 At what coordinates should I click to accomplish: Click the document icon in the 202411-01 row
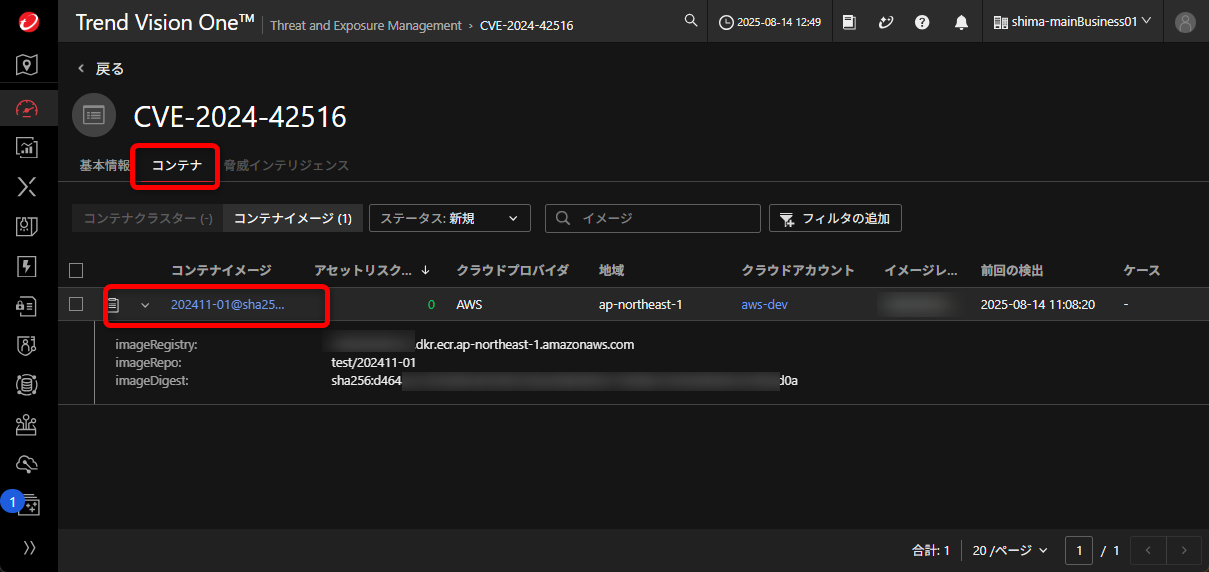coord(115,304)
